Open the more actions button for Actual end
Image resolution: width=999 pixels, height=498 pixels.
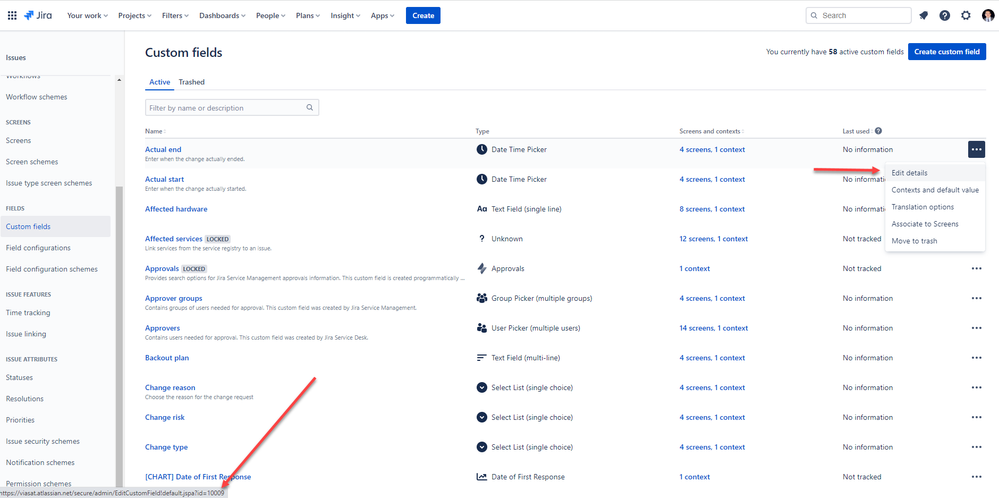tap(976, 150)
